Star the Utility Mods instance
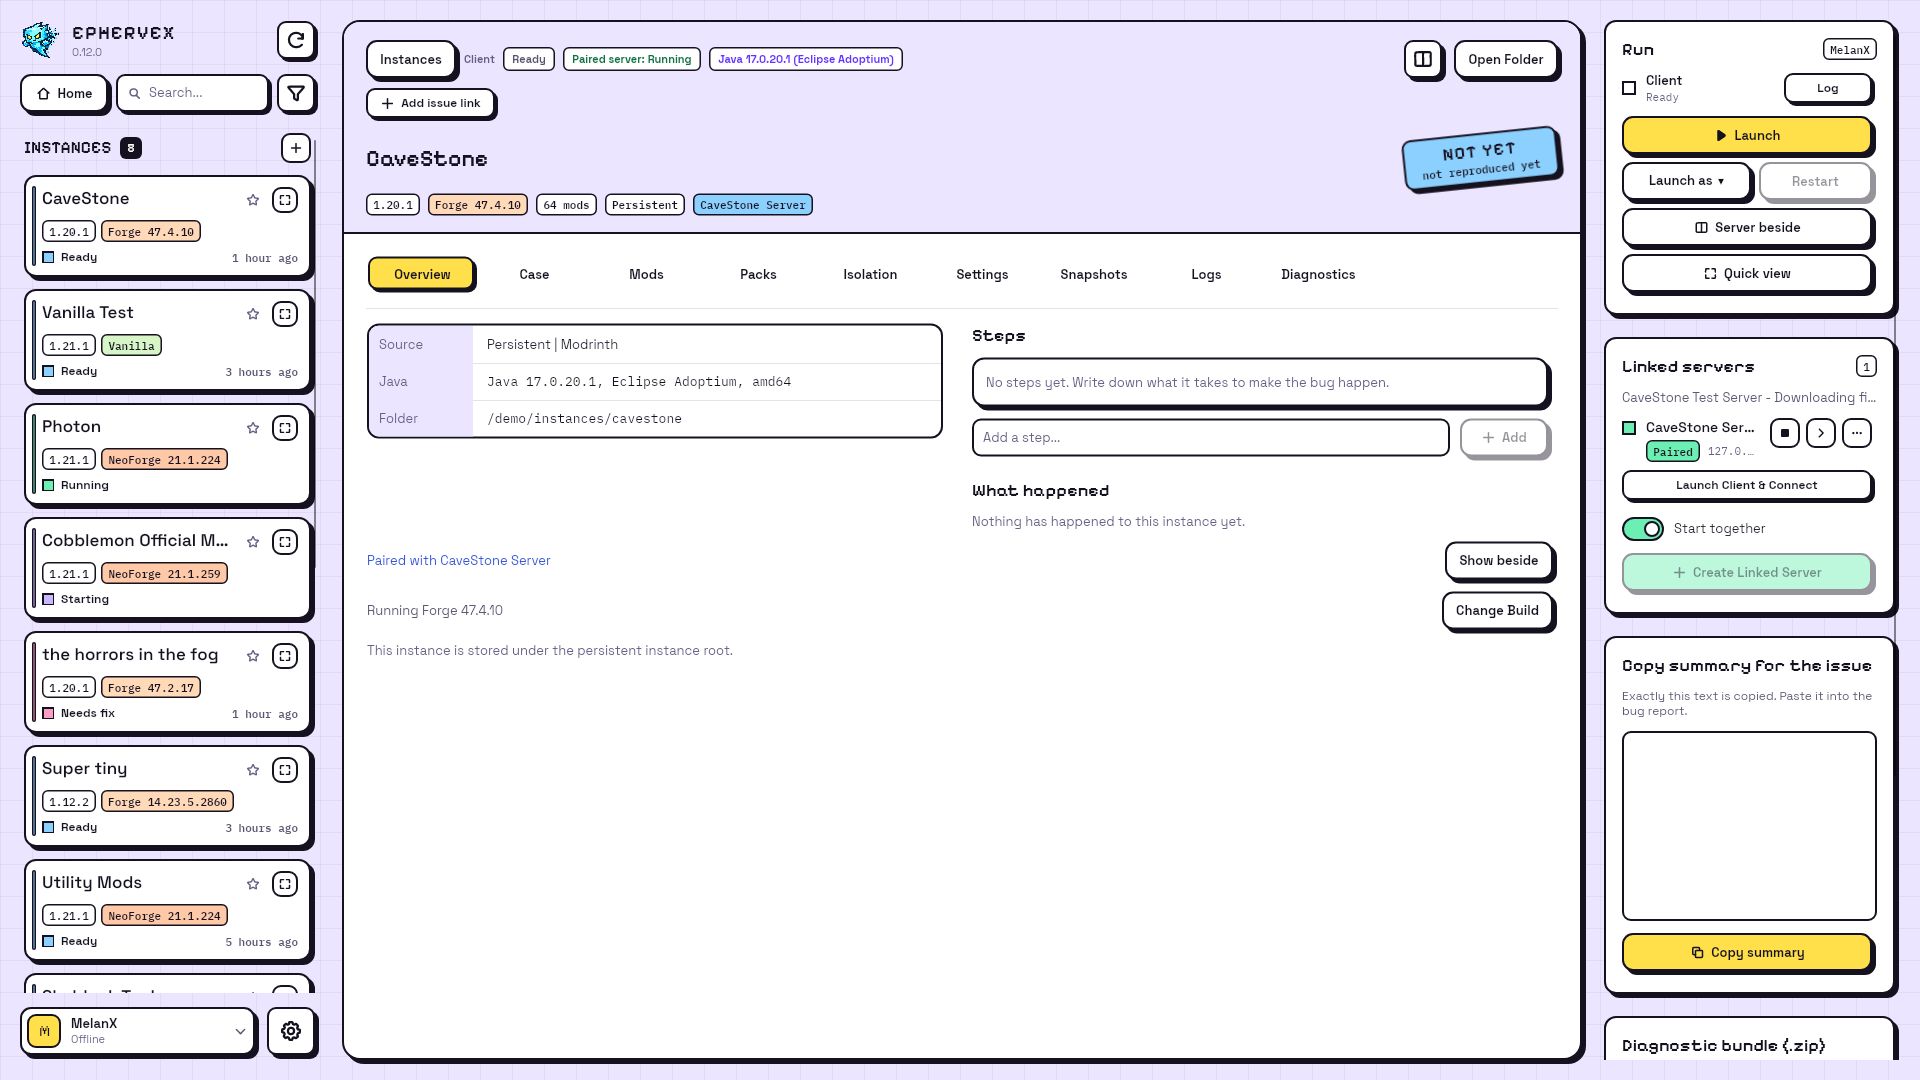 [253, 884]
